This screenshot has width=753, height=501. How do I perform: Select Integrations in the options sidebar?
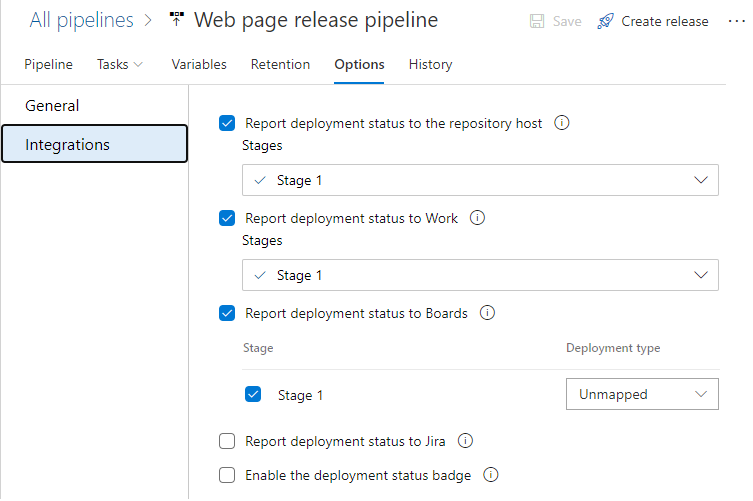coord(95,144)
